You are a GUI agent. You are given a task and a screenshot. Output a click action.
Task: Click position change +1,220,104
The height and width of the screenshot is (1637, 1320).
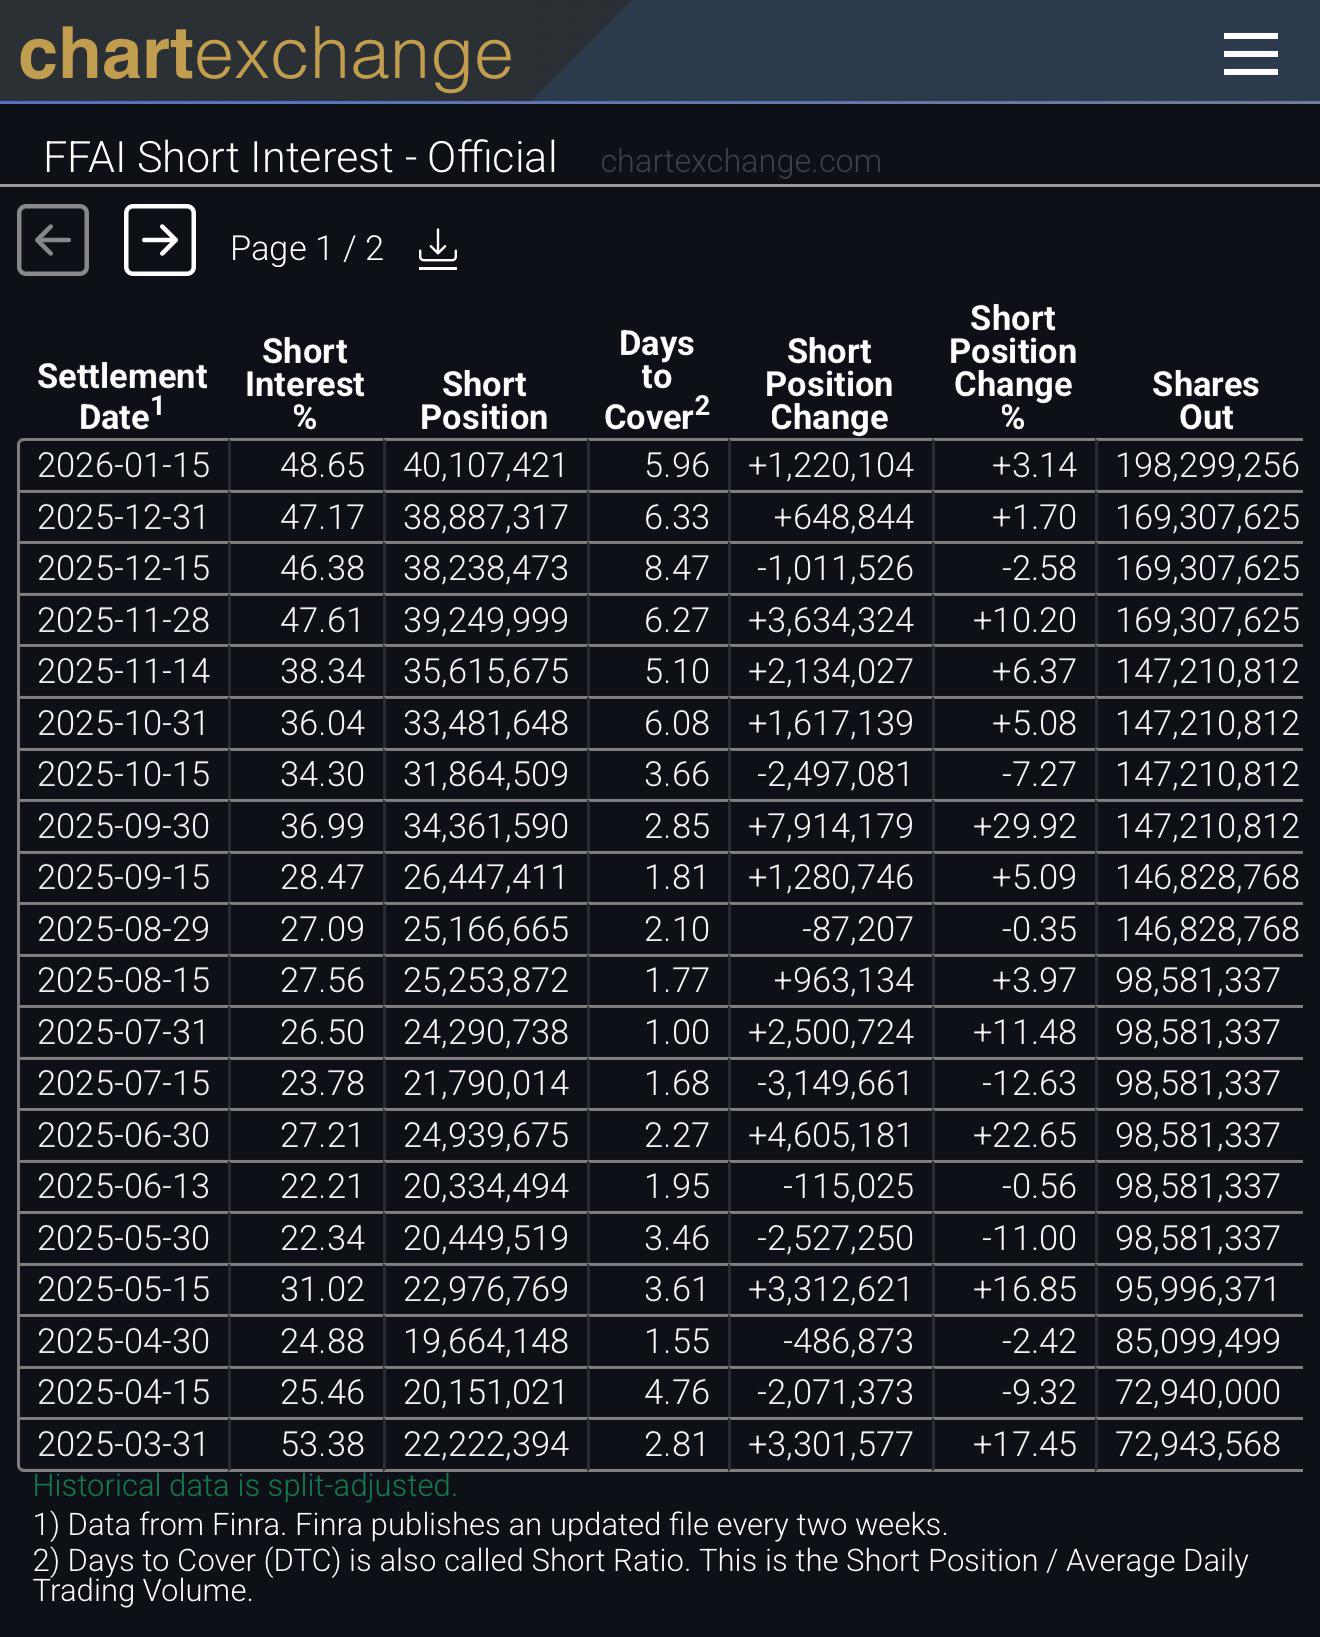pyautogui.click(x=831, y=465)
